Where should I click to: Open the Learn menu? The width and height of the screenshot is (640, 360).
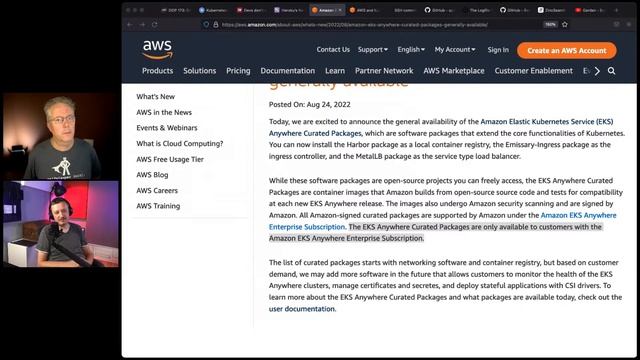335,71
